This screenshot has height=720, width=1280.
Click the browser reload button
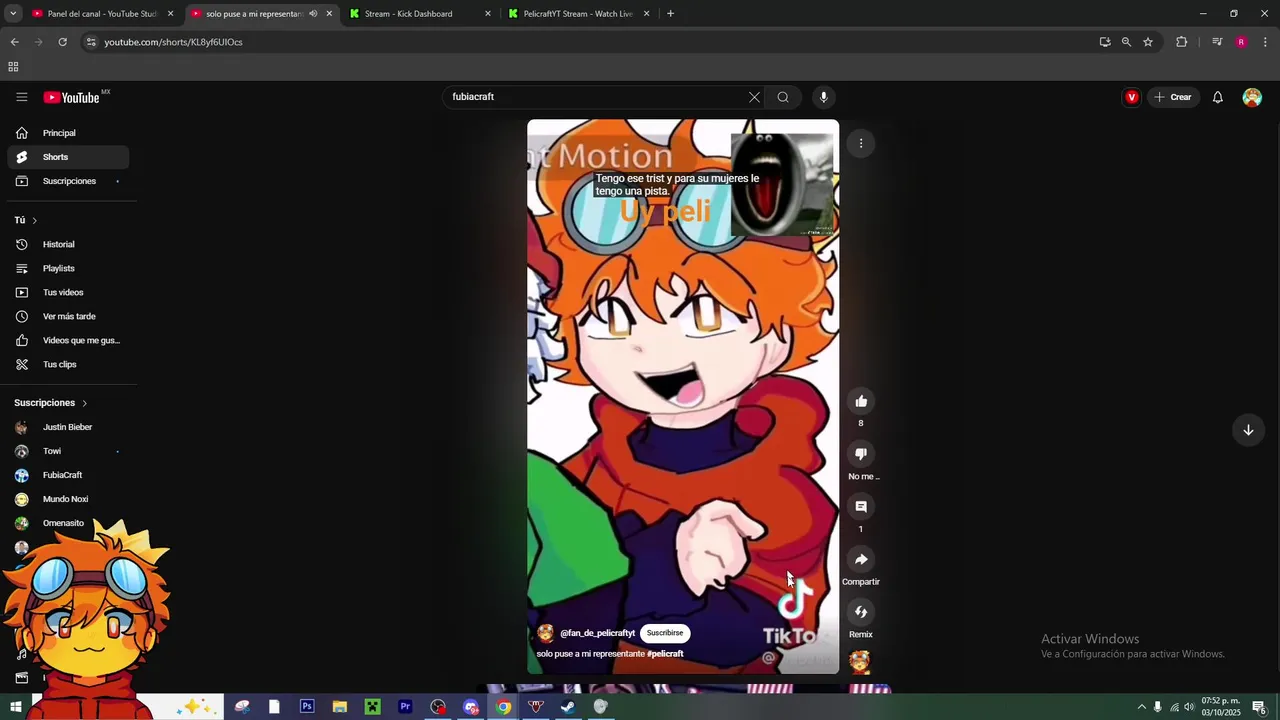point(62,42)
